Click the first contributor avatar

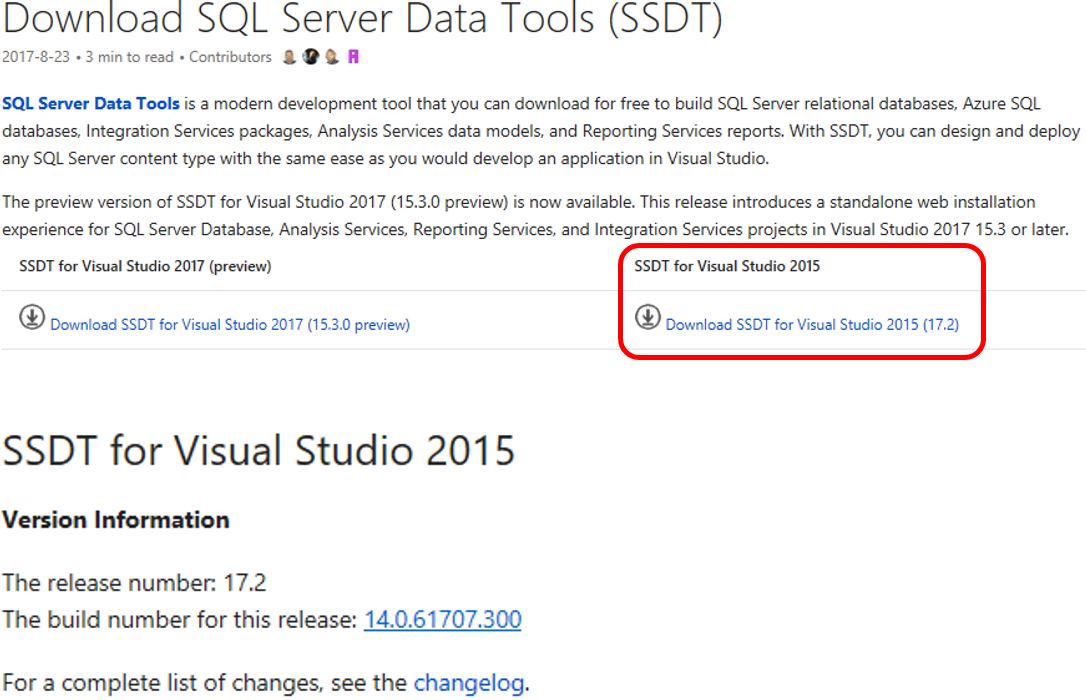[x=290, y=57]
